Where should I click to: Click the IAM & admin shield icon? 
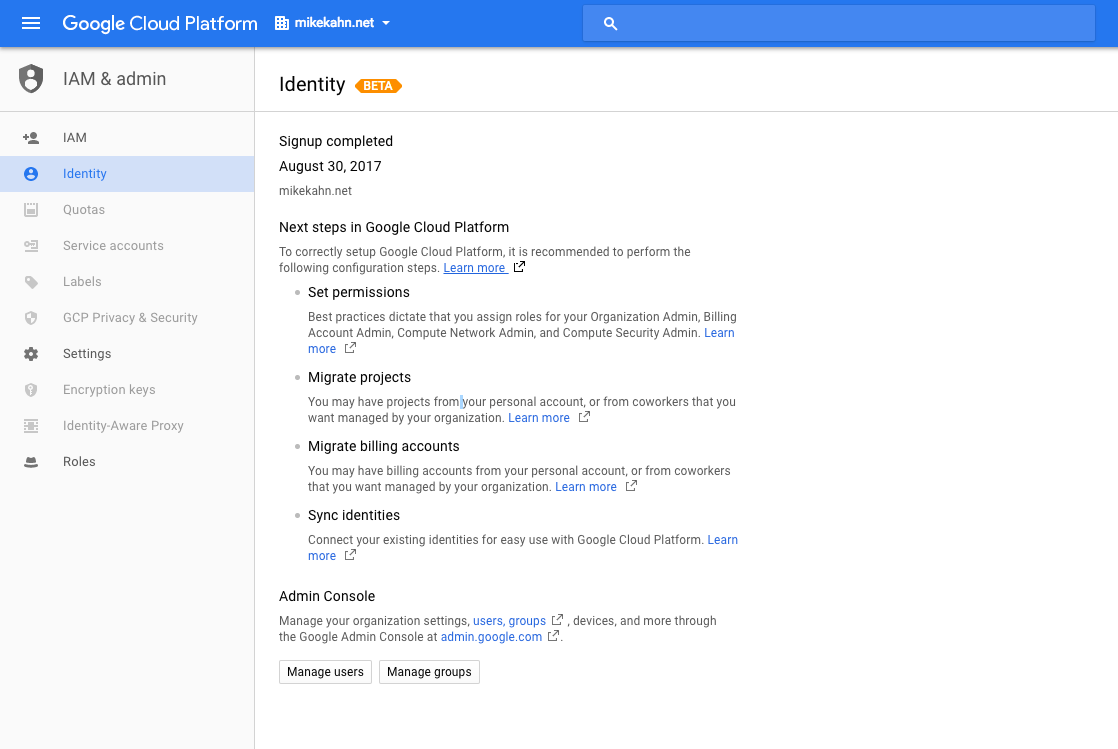point(31,79)
